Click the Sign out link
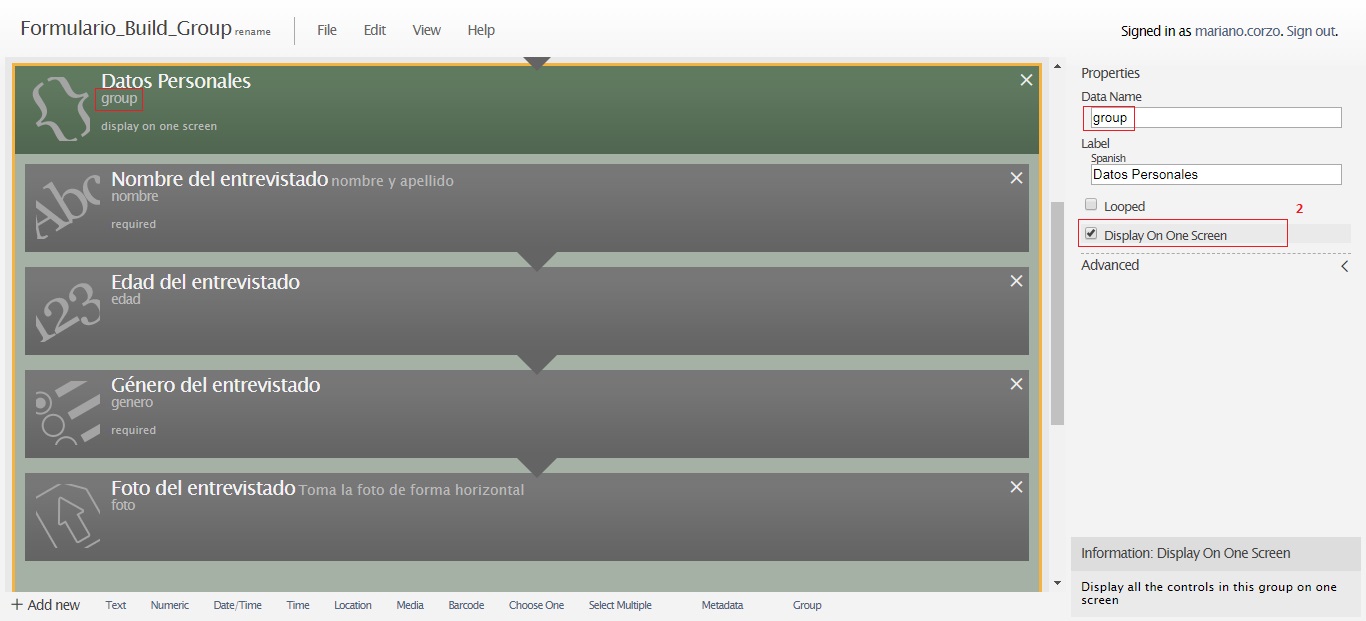1366x621 pixels. click(x=1311, y=31)
